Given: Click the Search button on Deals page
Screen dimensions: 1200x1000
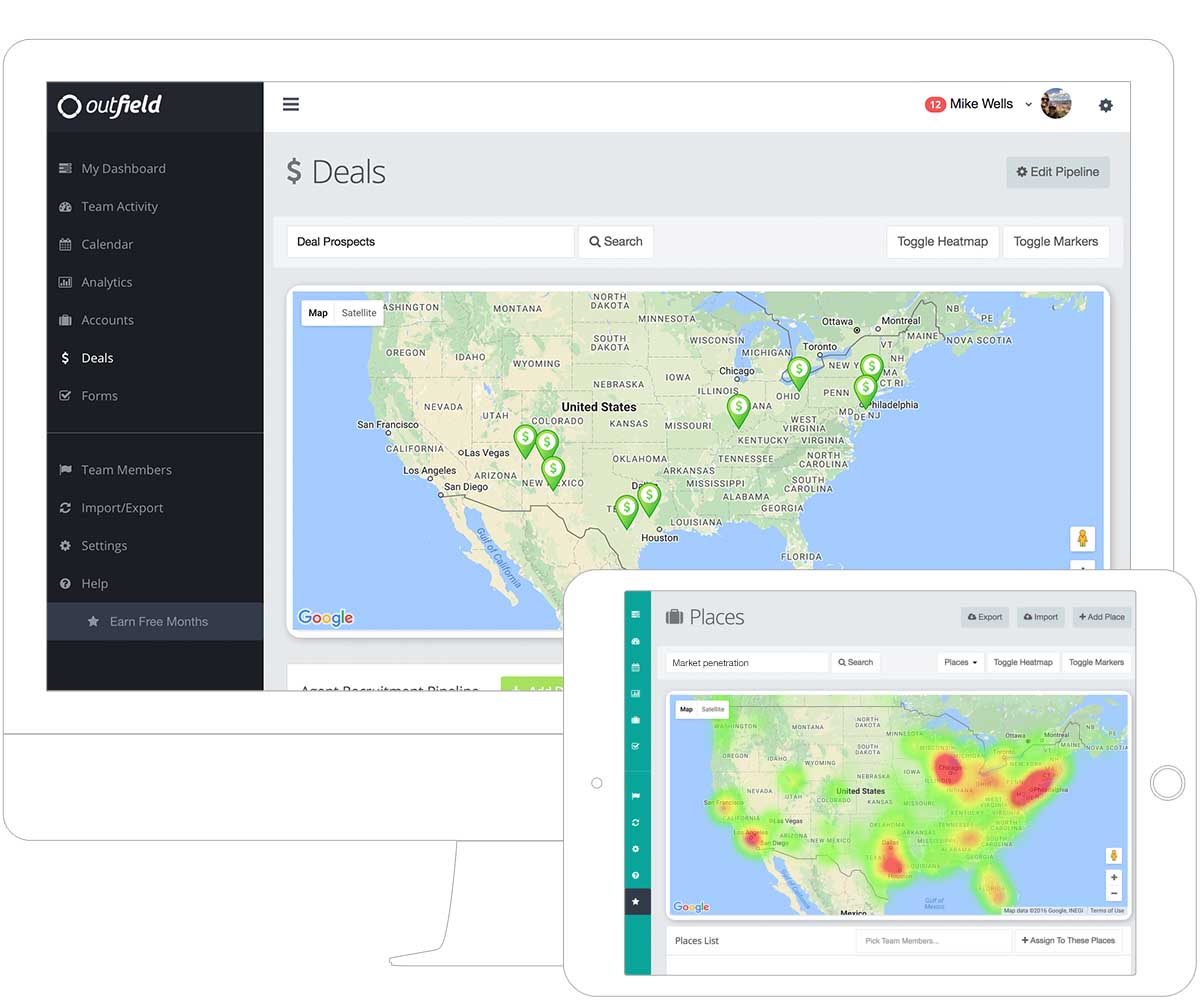Looking at the screenshot, I should [616, 242].
